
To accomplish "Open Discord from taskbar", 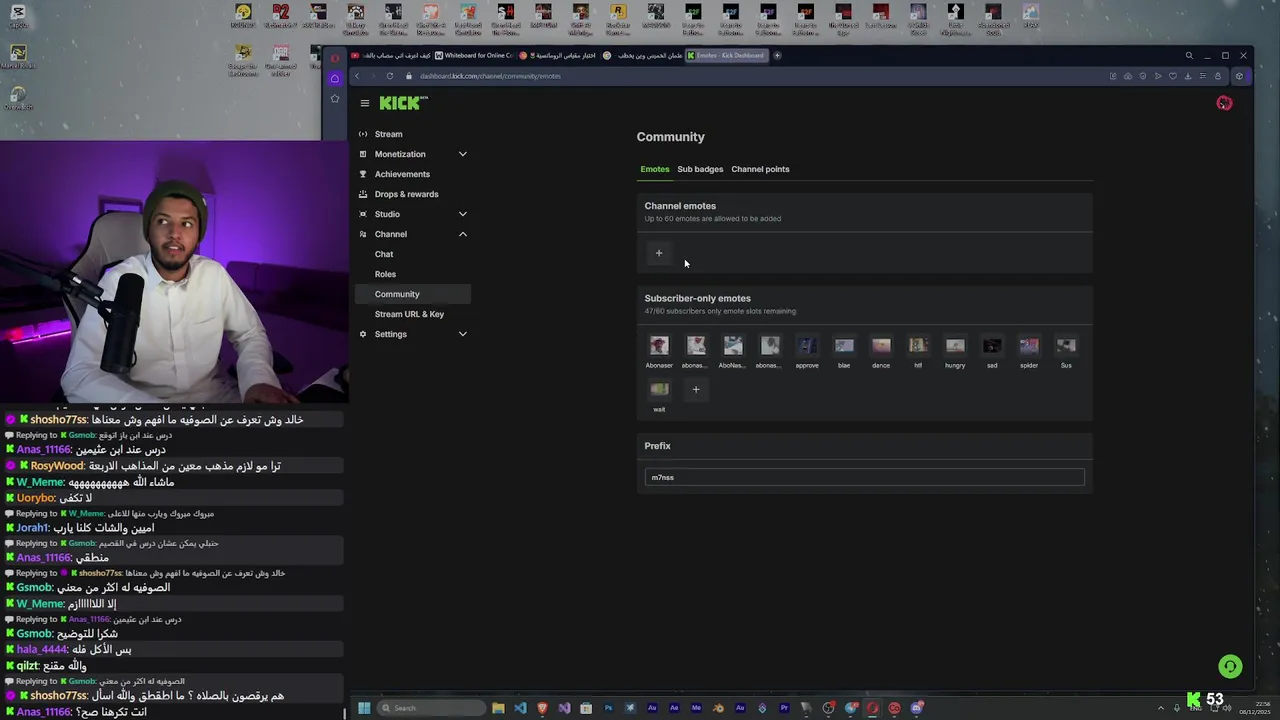I will click(916, 708).
